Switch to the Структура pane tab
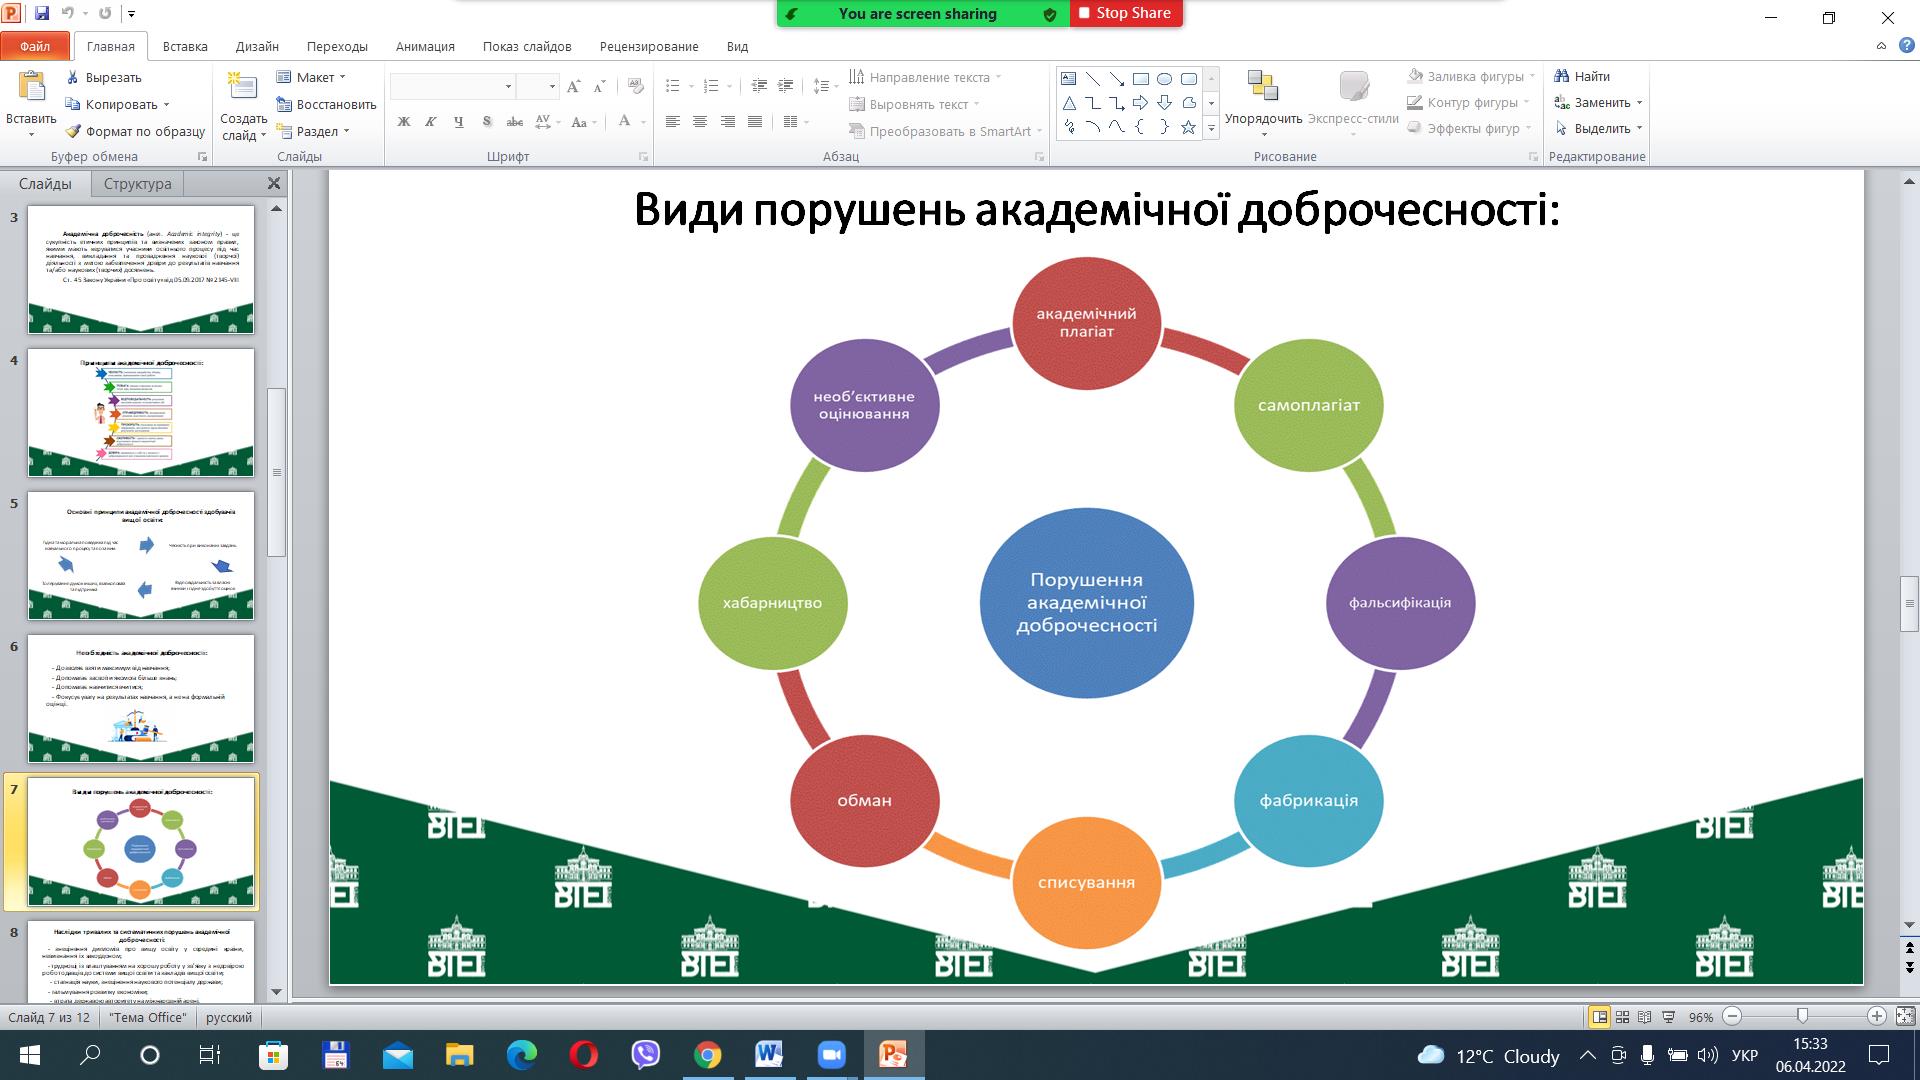The width and height of the screenshot is (1920, 1080). pos(137,184)
